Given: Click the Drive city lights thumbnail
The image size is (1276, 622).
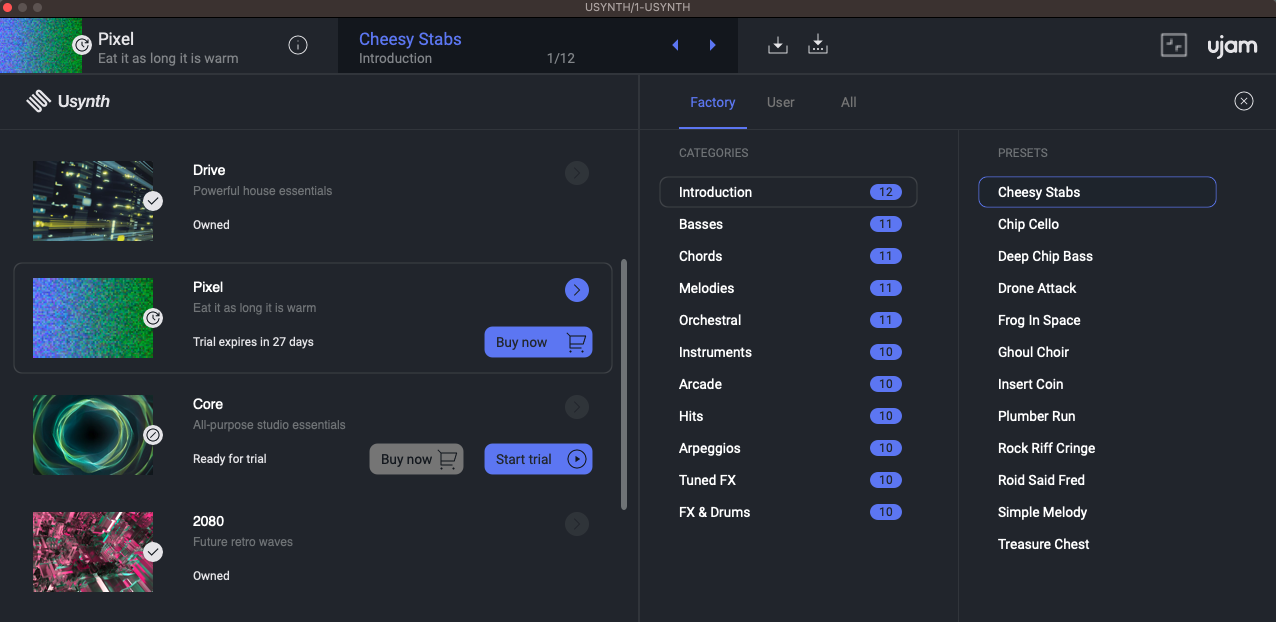Looking at the screenshot, I should tap(93, 201).
